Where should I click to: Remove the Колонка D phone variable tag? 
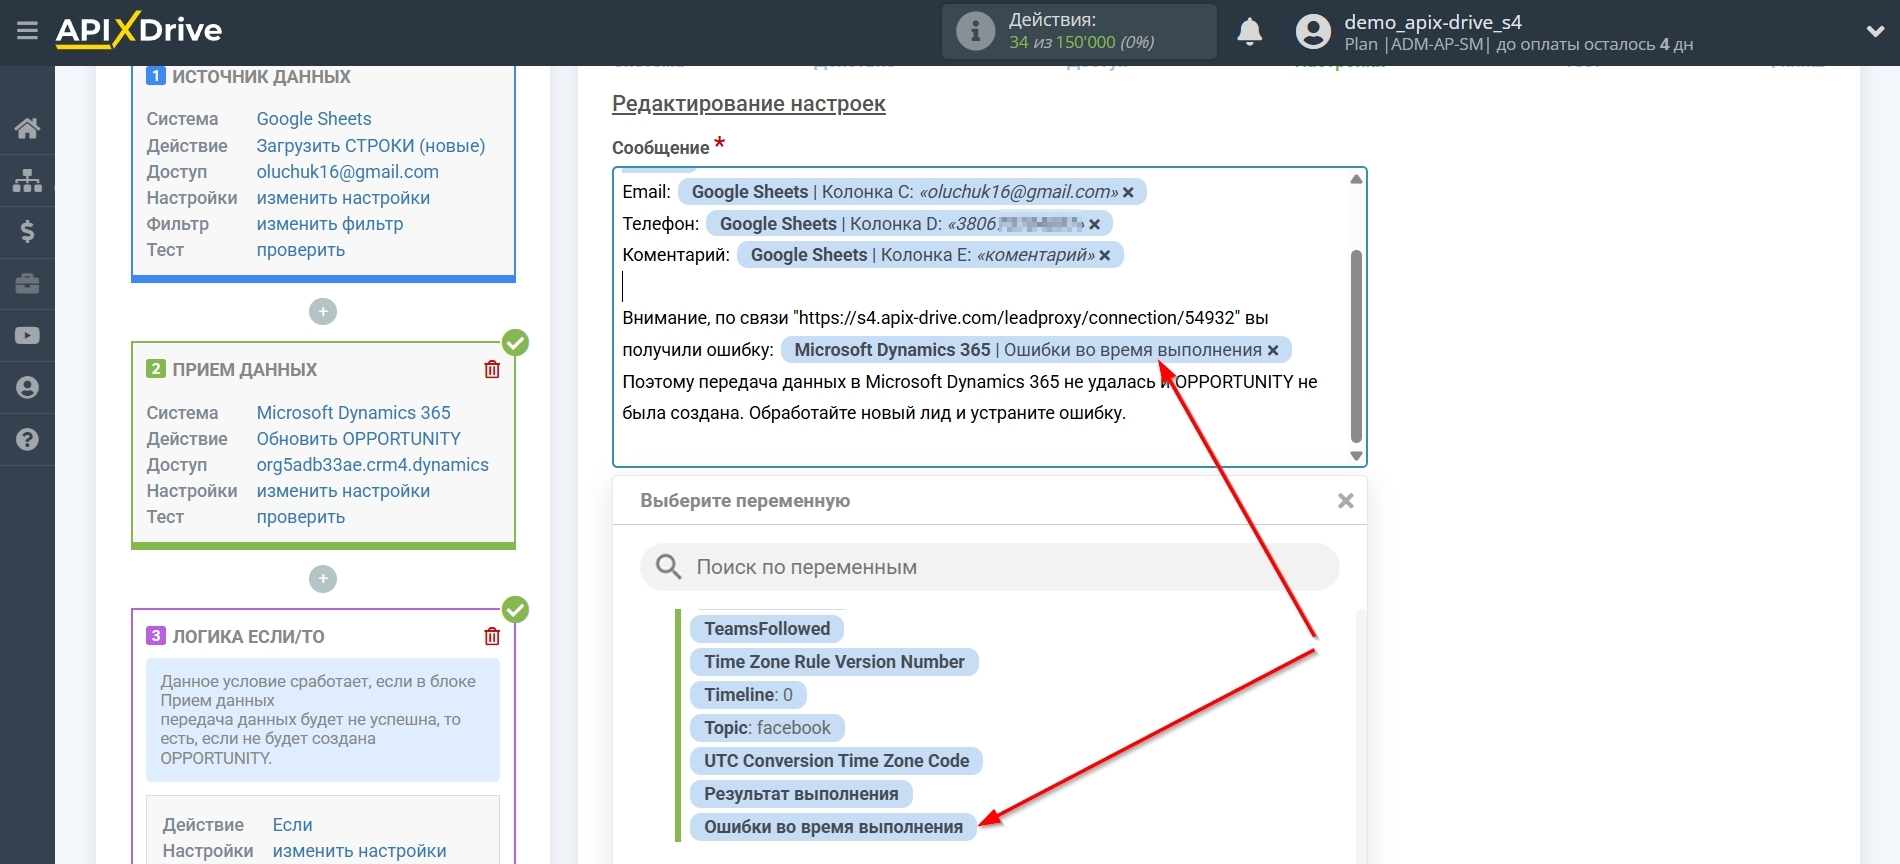pos(1094,224)
